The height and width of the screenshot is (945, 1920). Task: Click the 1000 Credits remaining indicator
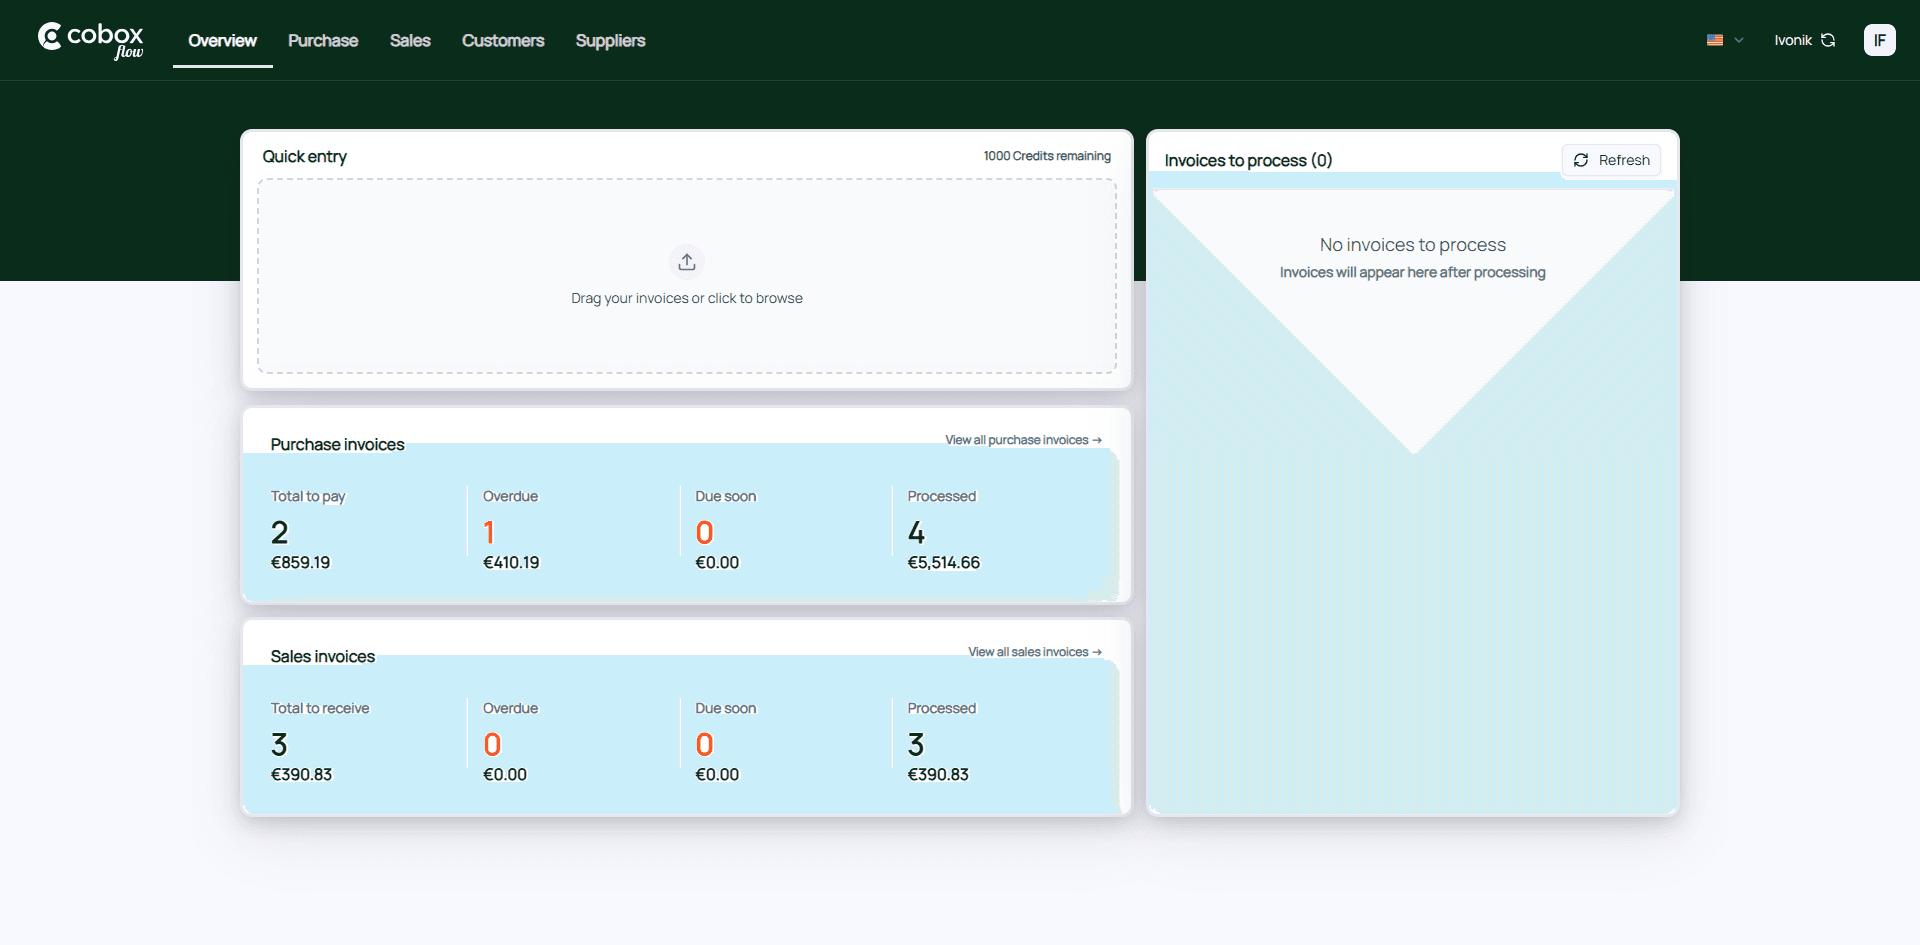tap(1046, 156)
